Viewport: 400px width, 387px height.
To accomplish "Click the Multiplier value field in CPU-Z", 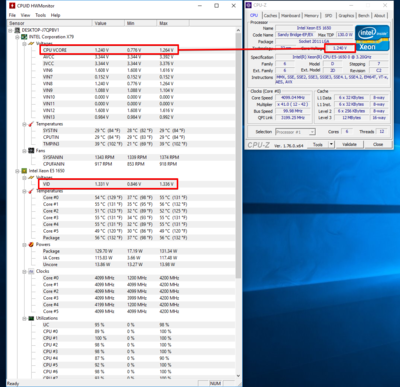I will click(293, 104).
